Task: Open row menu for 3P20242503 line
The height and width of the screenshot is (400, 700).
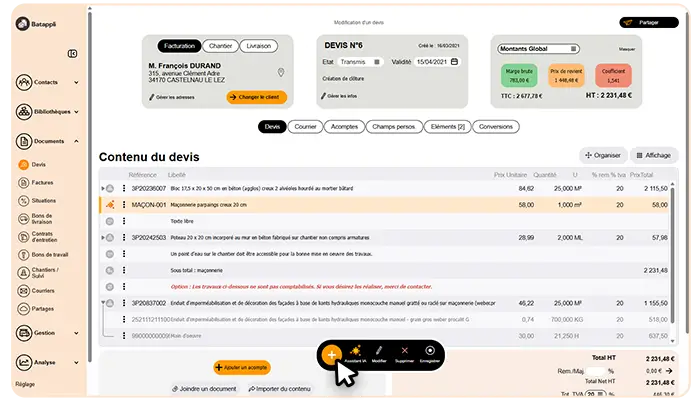Action: (124, 238)
